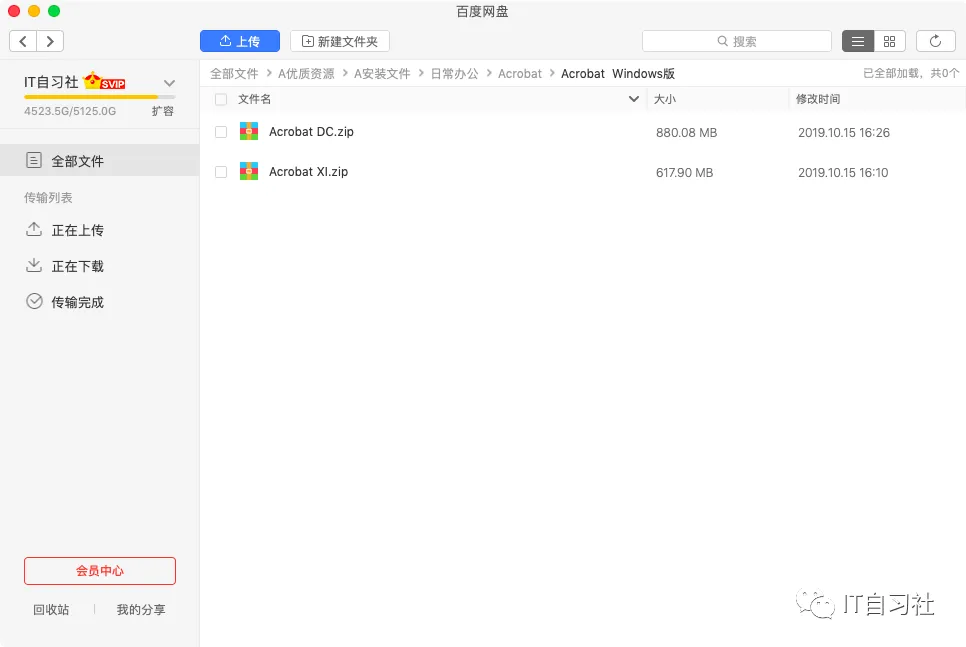Screen dimensions: 966x647
Task: Go to A安装文件 breadcrumb folder
Action: click(382, 74)
